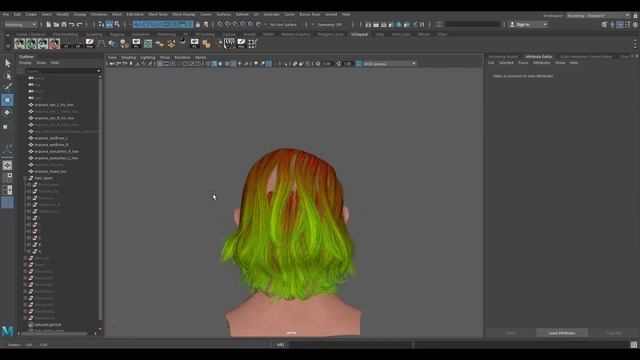Toggle snap to grid magnet icon

click(x=220, y=25)
